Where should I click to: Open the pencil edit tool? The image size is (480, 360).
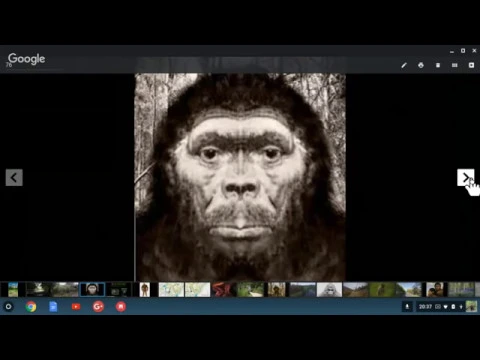[x=404, y=65]
